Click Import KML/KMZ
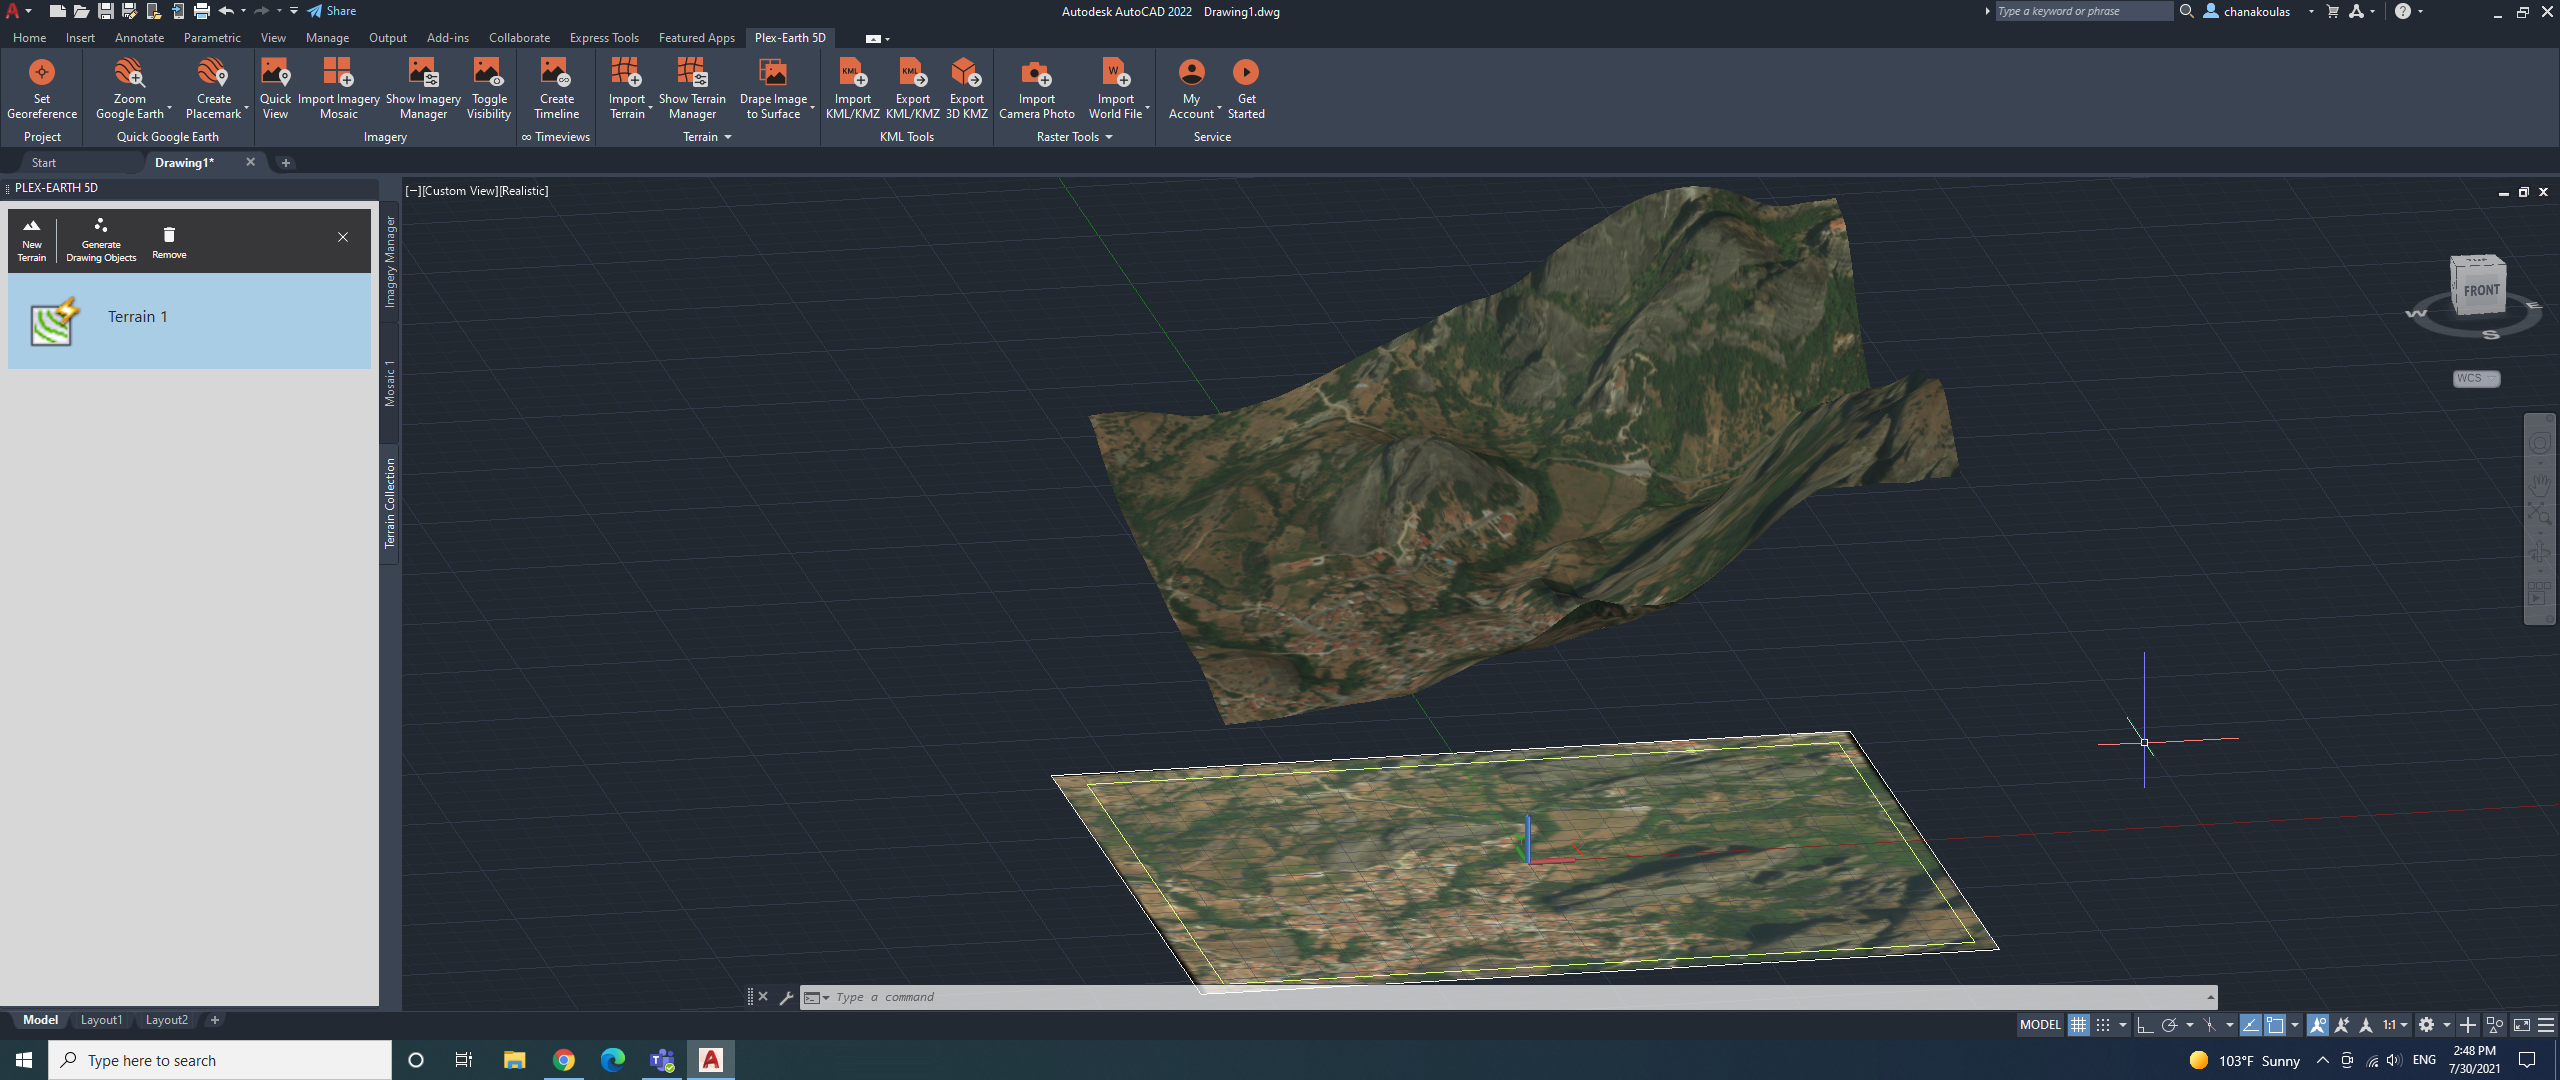 [x=852, y=89]
